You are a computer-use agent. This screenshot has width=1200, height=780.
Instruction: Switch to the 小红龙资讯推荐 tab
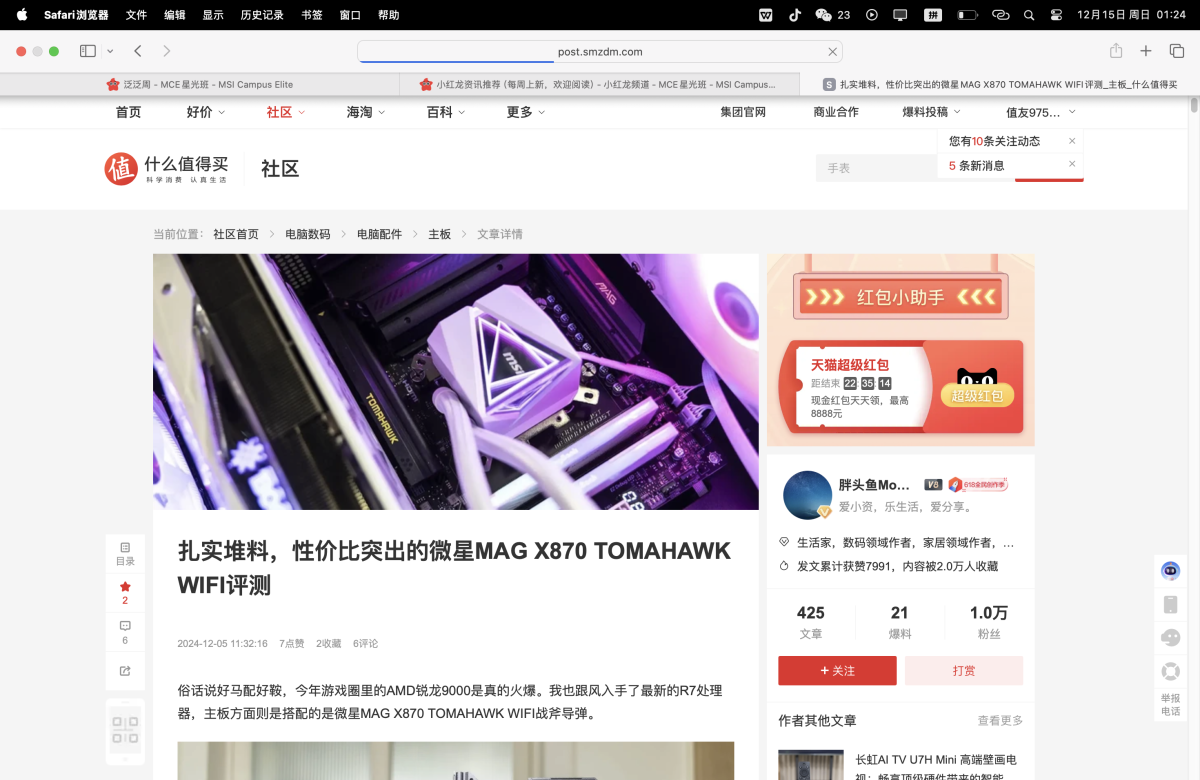tap(599, 85)
